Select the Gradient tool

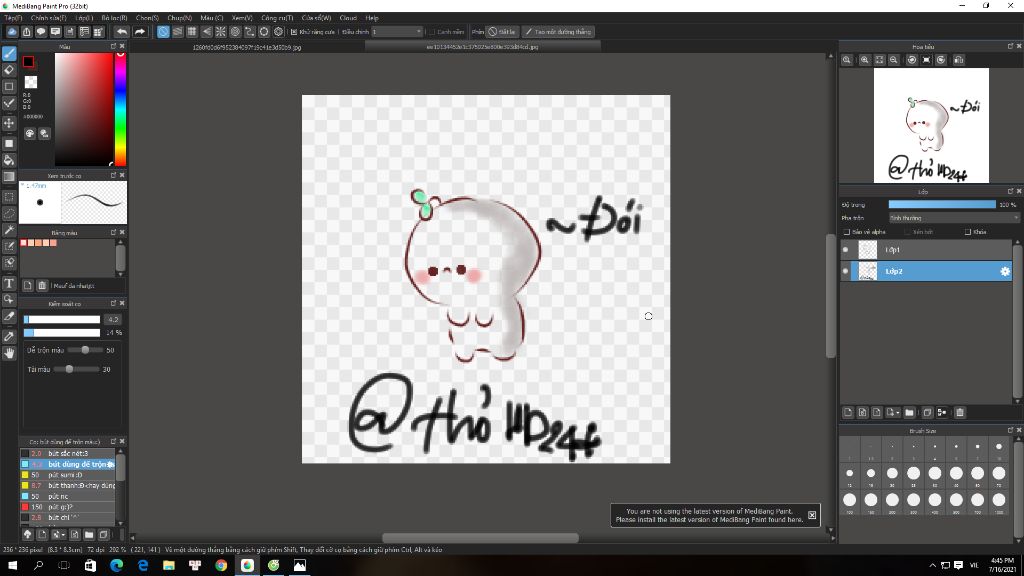9,176
